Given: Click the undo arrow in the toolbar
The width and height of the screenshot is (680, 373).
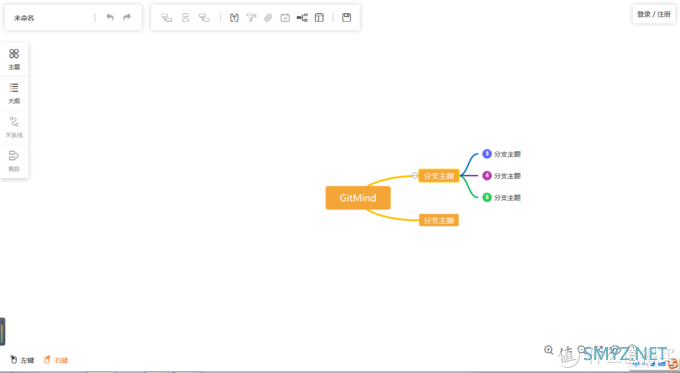Looking at the screenshot, I should tap(110, 17).
